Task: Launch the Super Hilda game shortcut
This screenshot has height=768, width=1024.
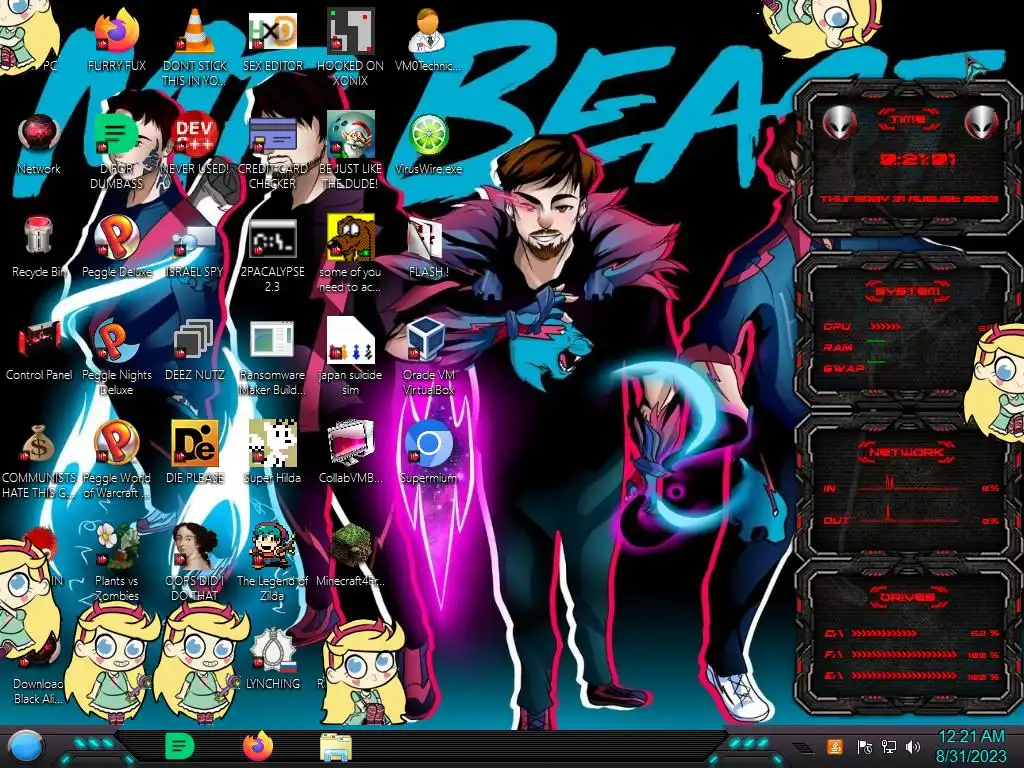Action: click(x=272, y=443)
